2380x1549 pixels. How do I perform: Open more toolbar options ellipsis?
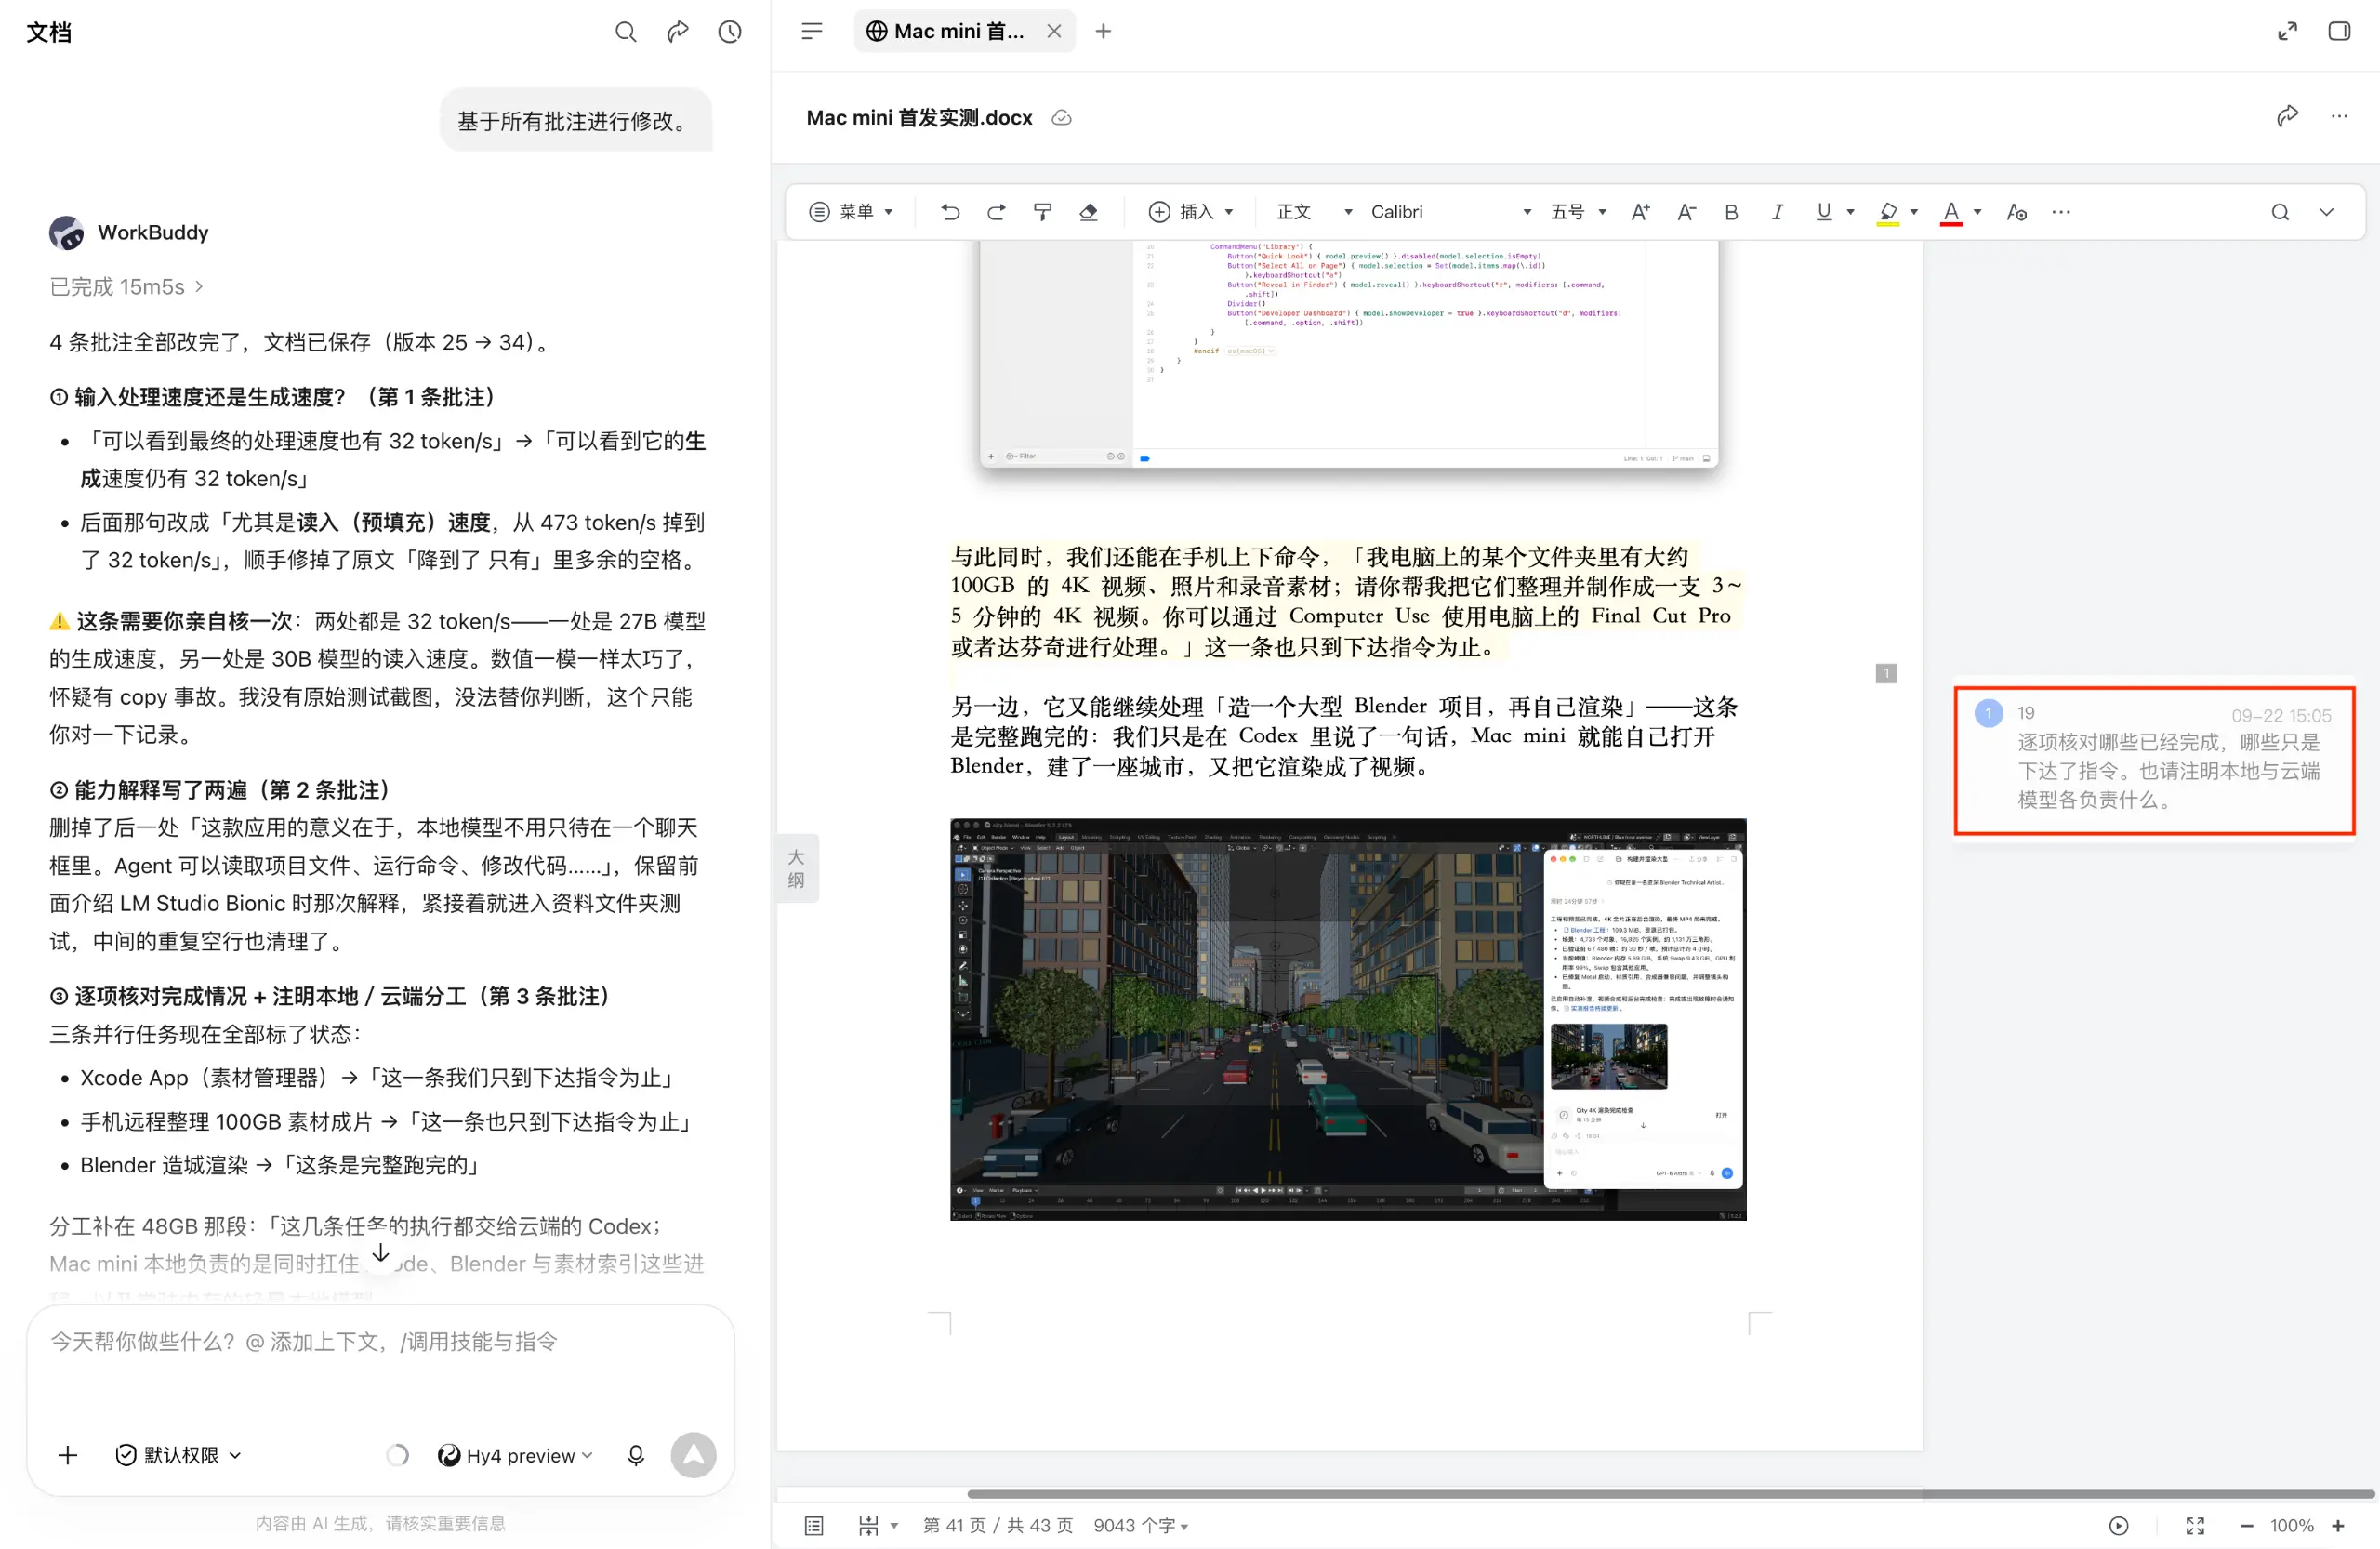point(2061,212)
